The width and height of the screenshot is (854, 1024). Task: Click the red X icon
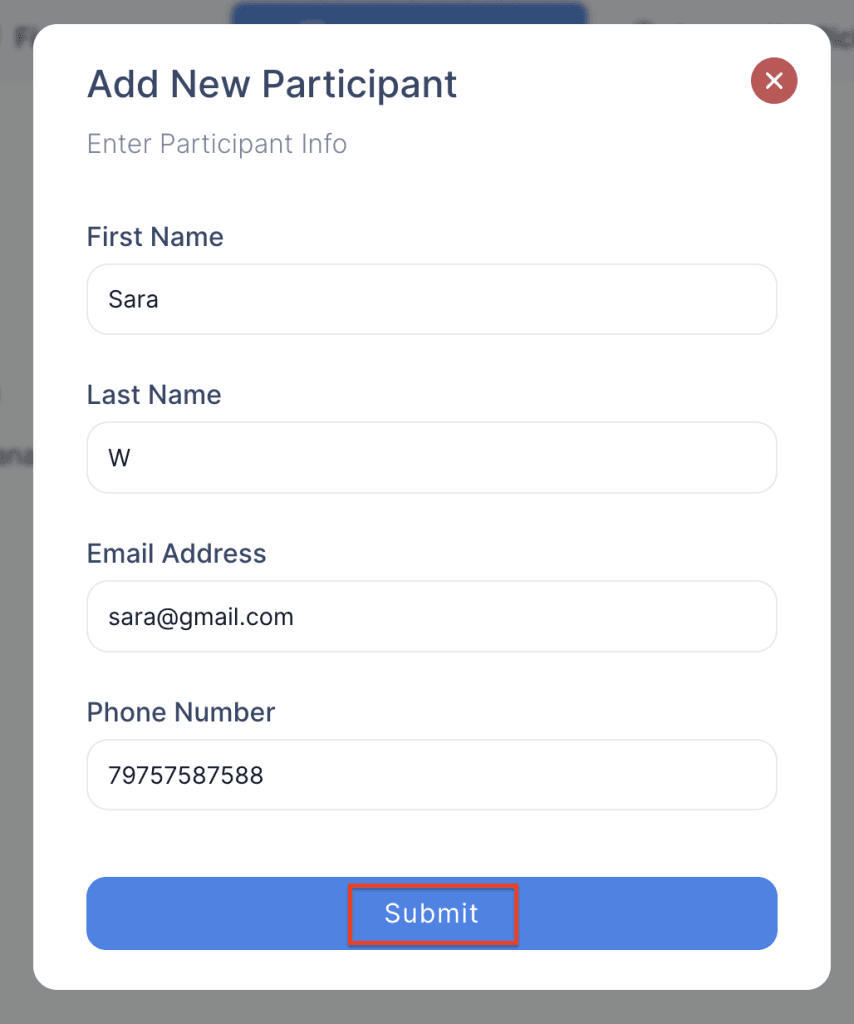point(774,81)
